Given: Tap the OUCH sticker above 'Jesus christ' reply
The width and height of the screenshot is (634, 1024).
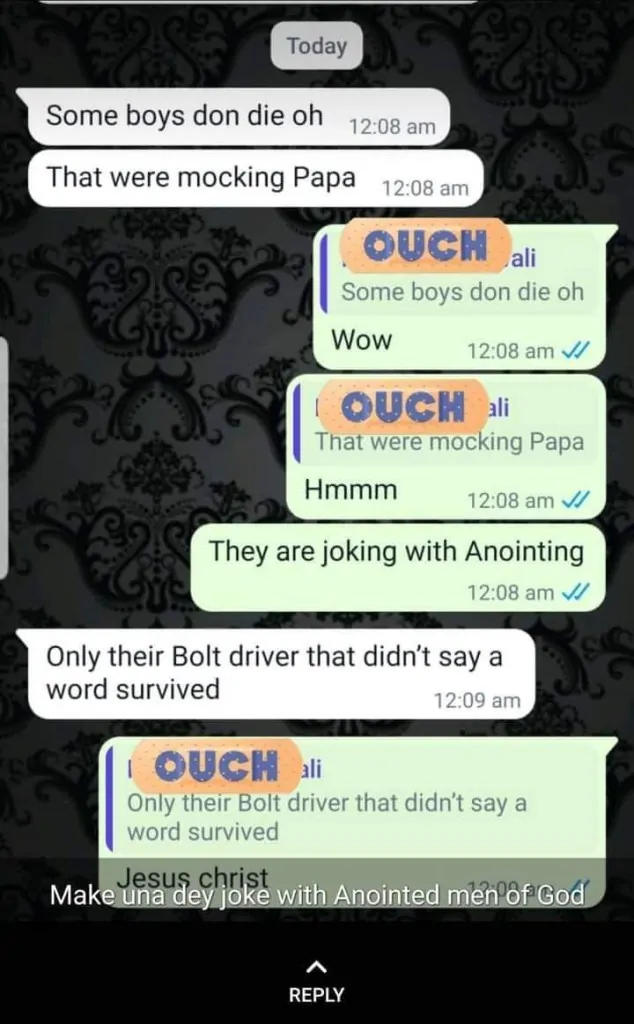Looking at the screenshot, I should [217, 765].
